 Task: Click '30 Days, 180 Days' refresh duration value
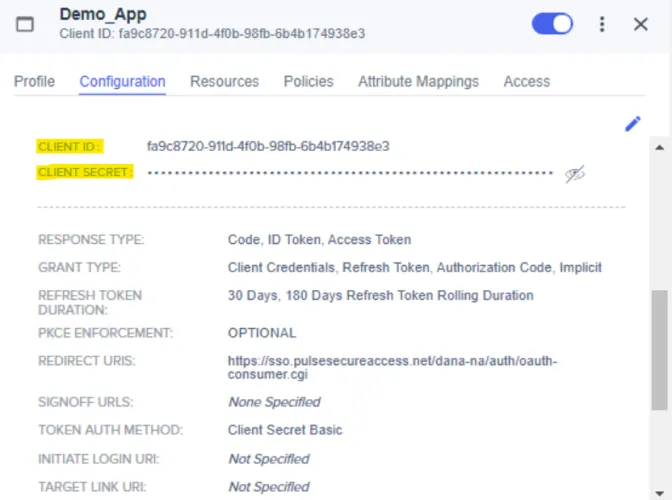click(x=380, y=295)
